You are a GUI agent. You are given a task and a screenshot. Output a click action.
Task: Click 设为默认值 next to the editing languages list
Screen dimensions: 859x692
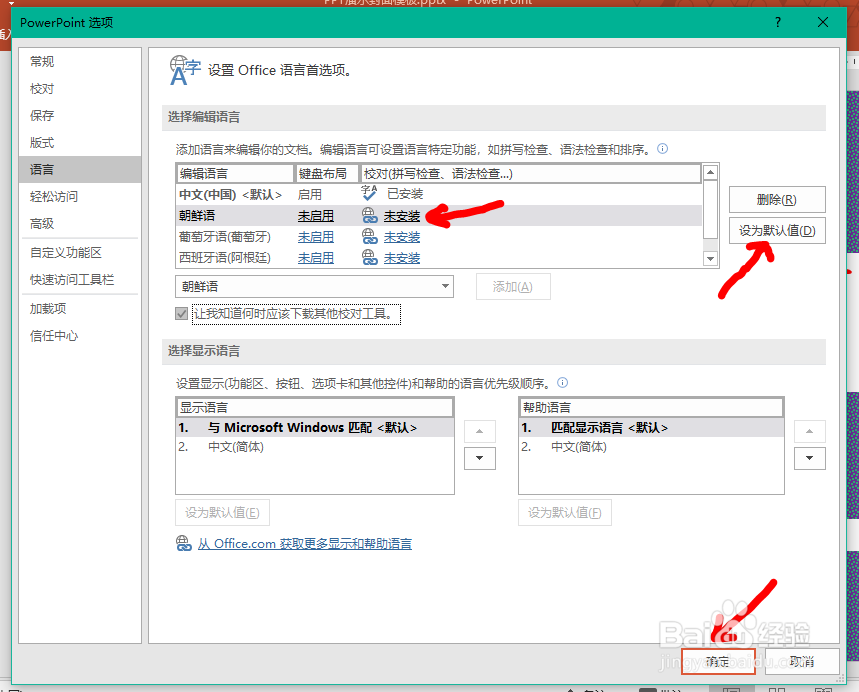(777, 230)
